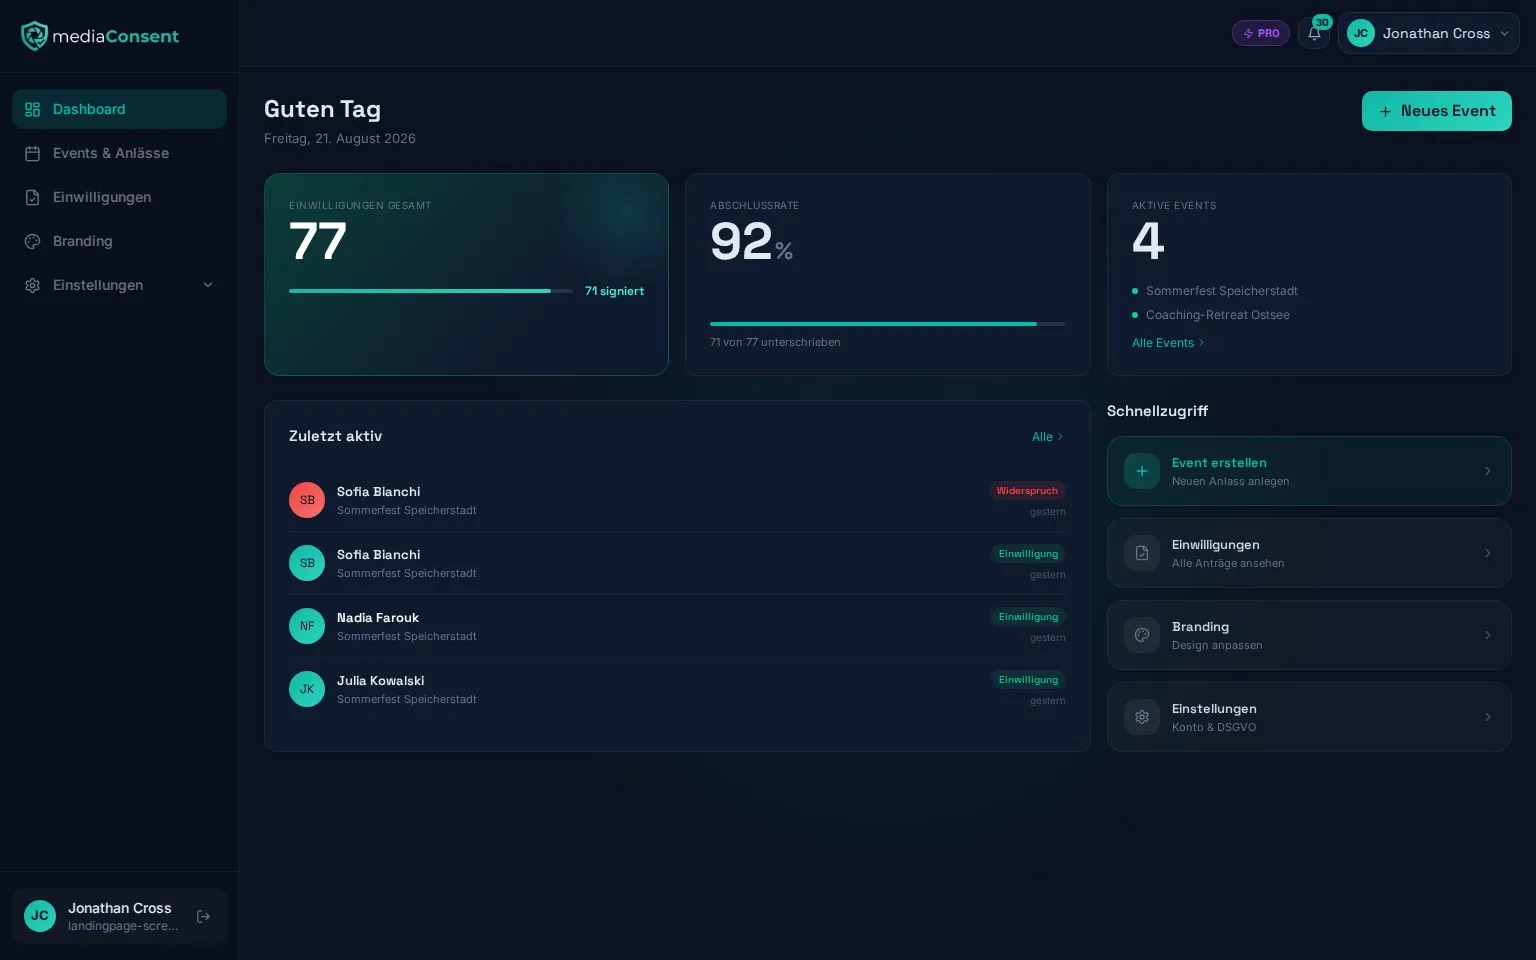Click Einwilligung tag in Julia Kowalski row
Screen dimensions: 1536x960
click(x=1028, y=680)
